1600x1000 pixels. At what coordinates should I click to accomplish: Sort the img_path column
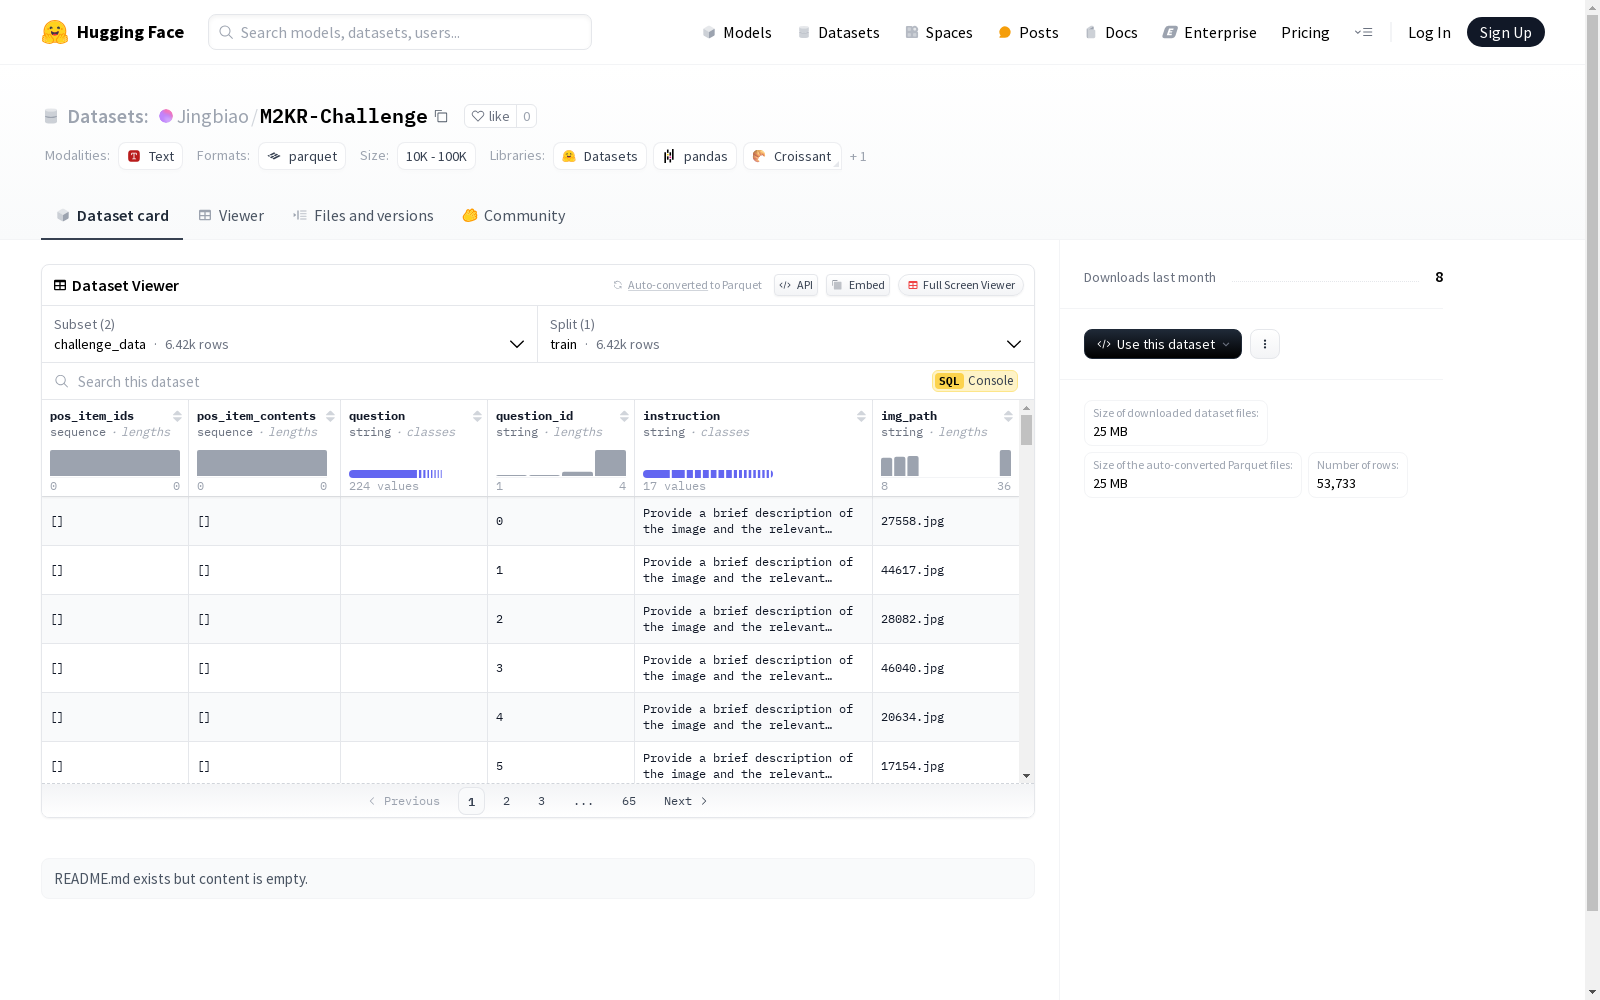1008,416
